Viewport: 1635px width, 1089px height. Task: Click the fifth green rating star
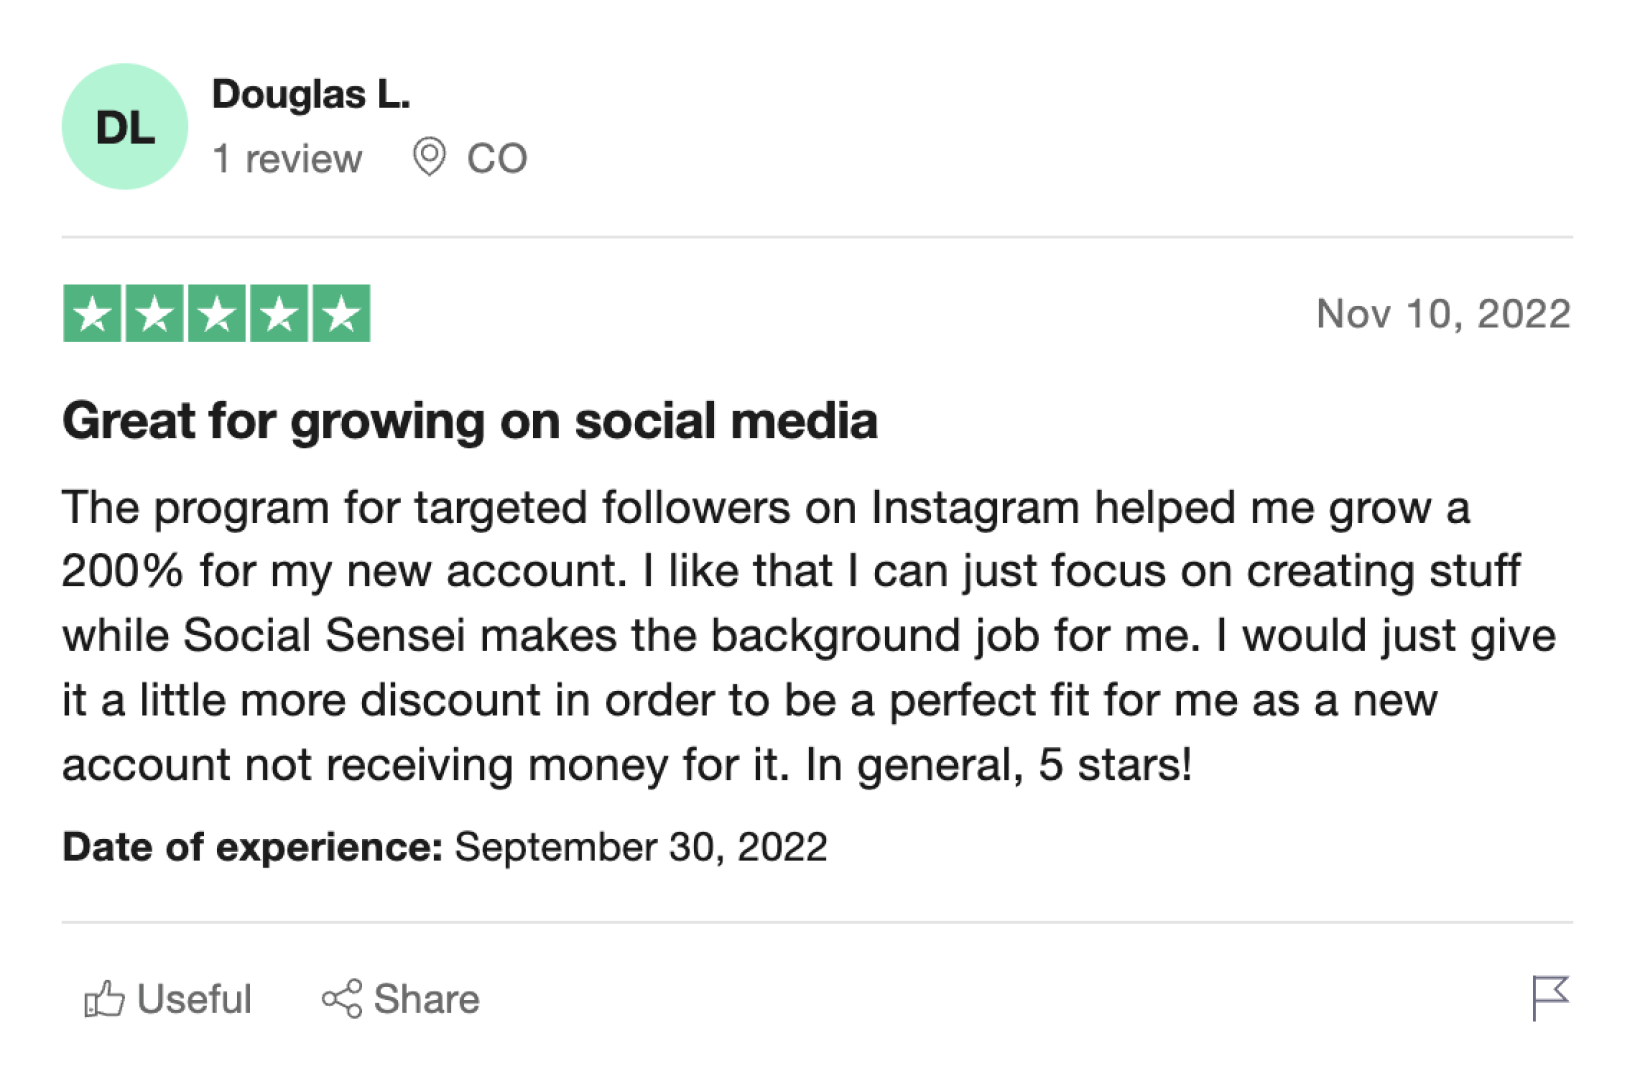341,314
